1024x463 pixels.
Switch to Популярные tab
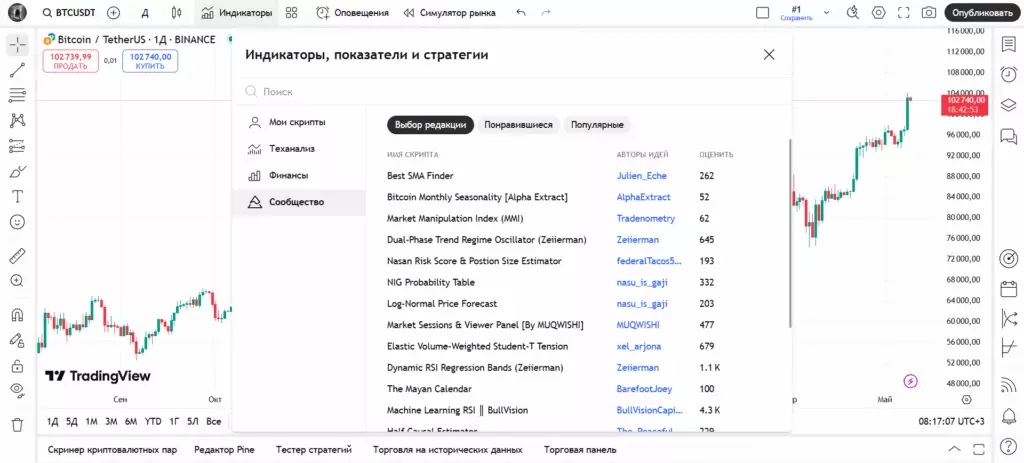click(597, 125)
